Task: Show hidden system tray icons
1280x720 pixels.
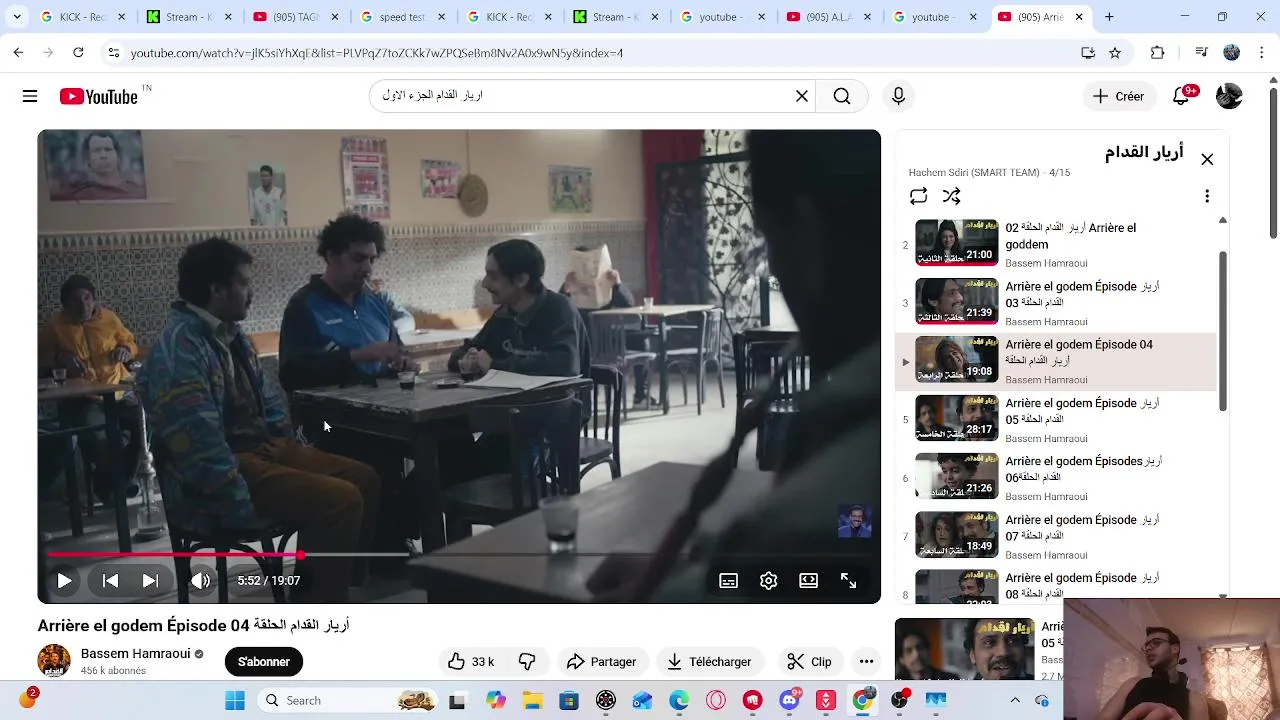Action: [1015, 700]
